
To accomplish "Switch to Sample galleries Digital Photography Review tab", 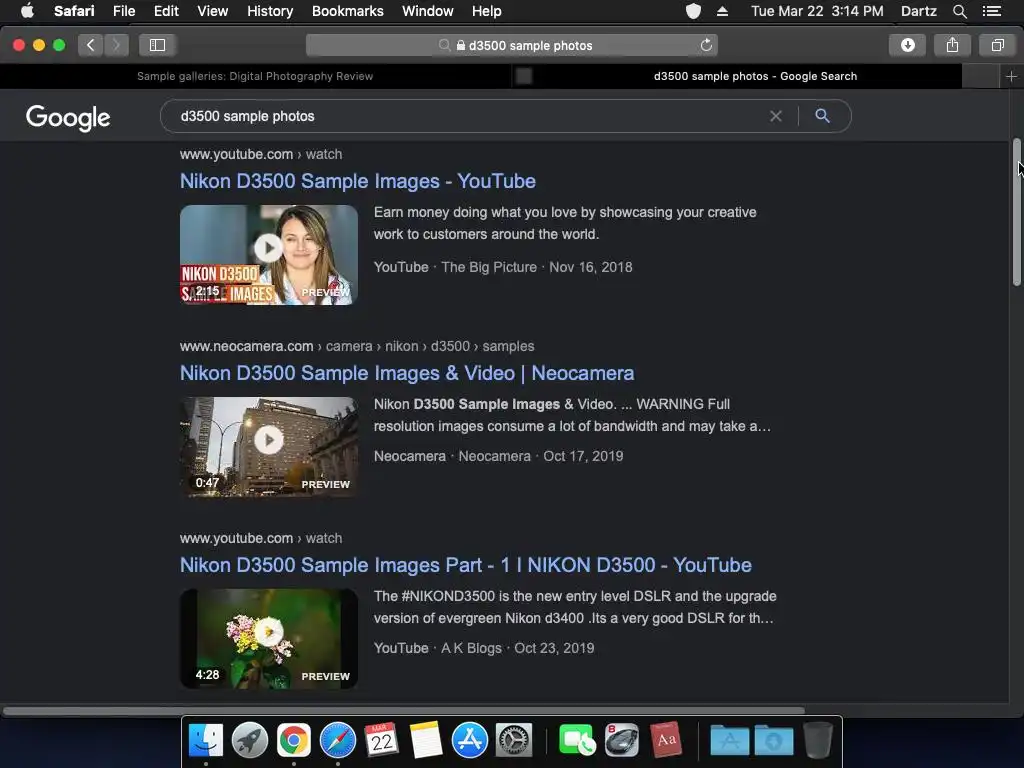I will point(255,76).
